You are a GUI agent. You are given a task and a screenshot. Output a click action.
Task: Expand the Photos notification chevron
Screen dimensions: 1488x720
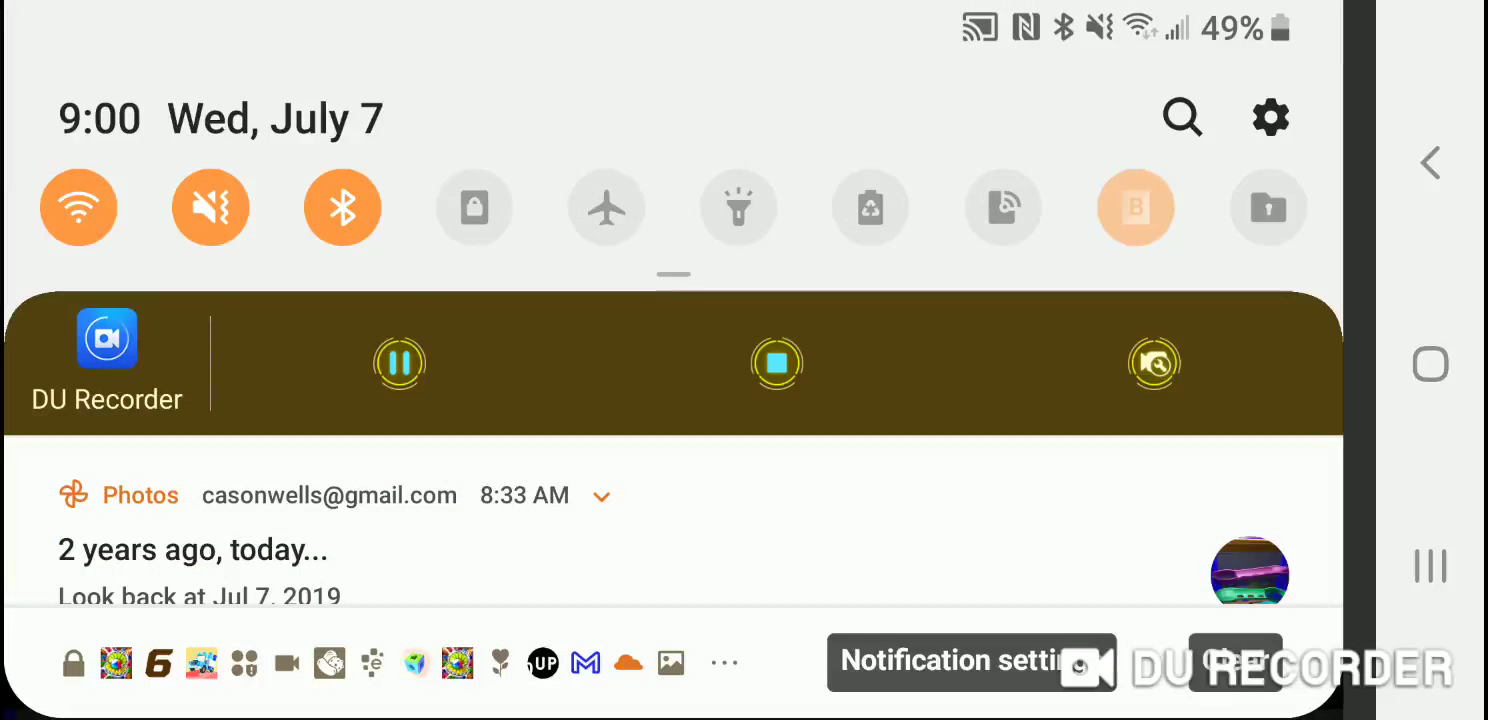(x=602, y=497)
